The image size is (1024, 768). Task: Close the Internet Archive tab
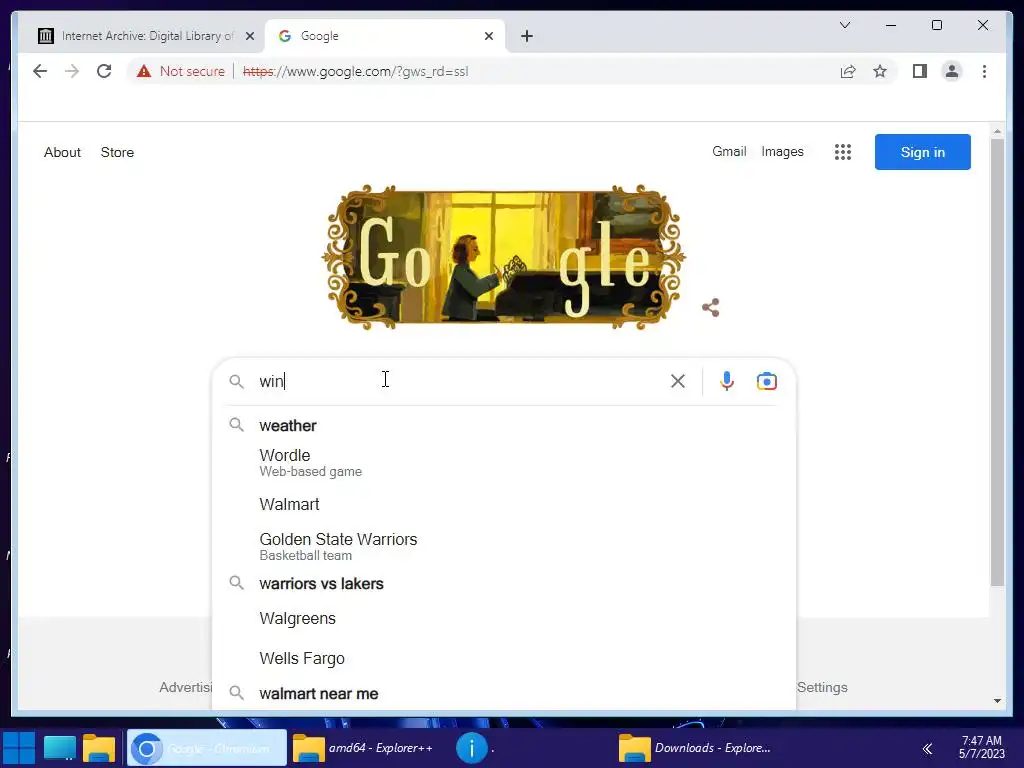[249, 36]
